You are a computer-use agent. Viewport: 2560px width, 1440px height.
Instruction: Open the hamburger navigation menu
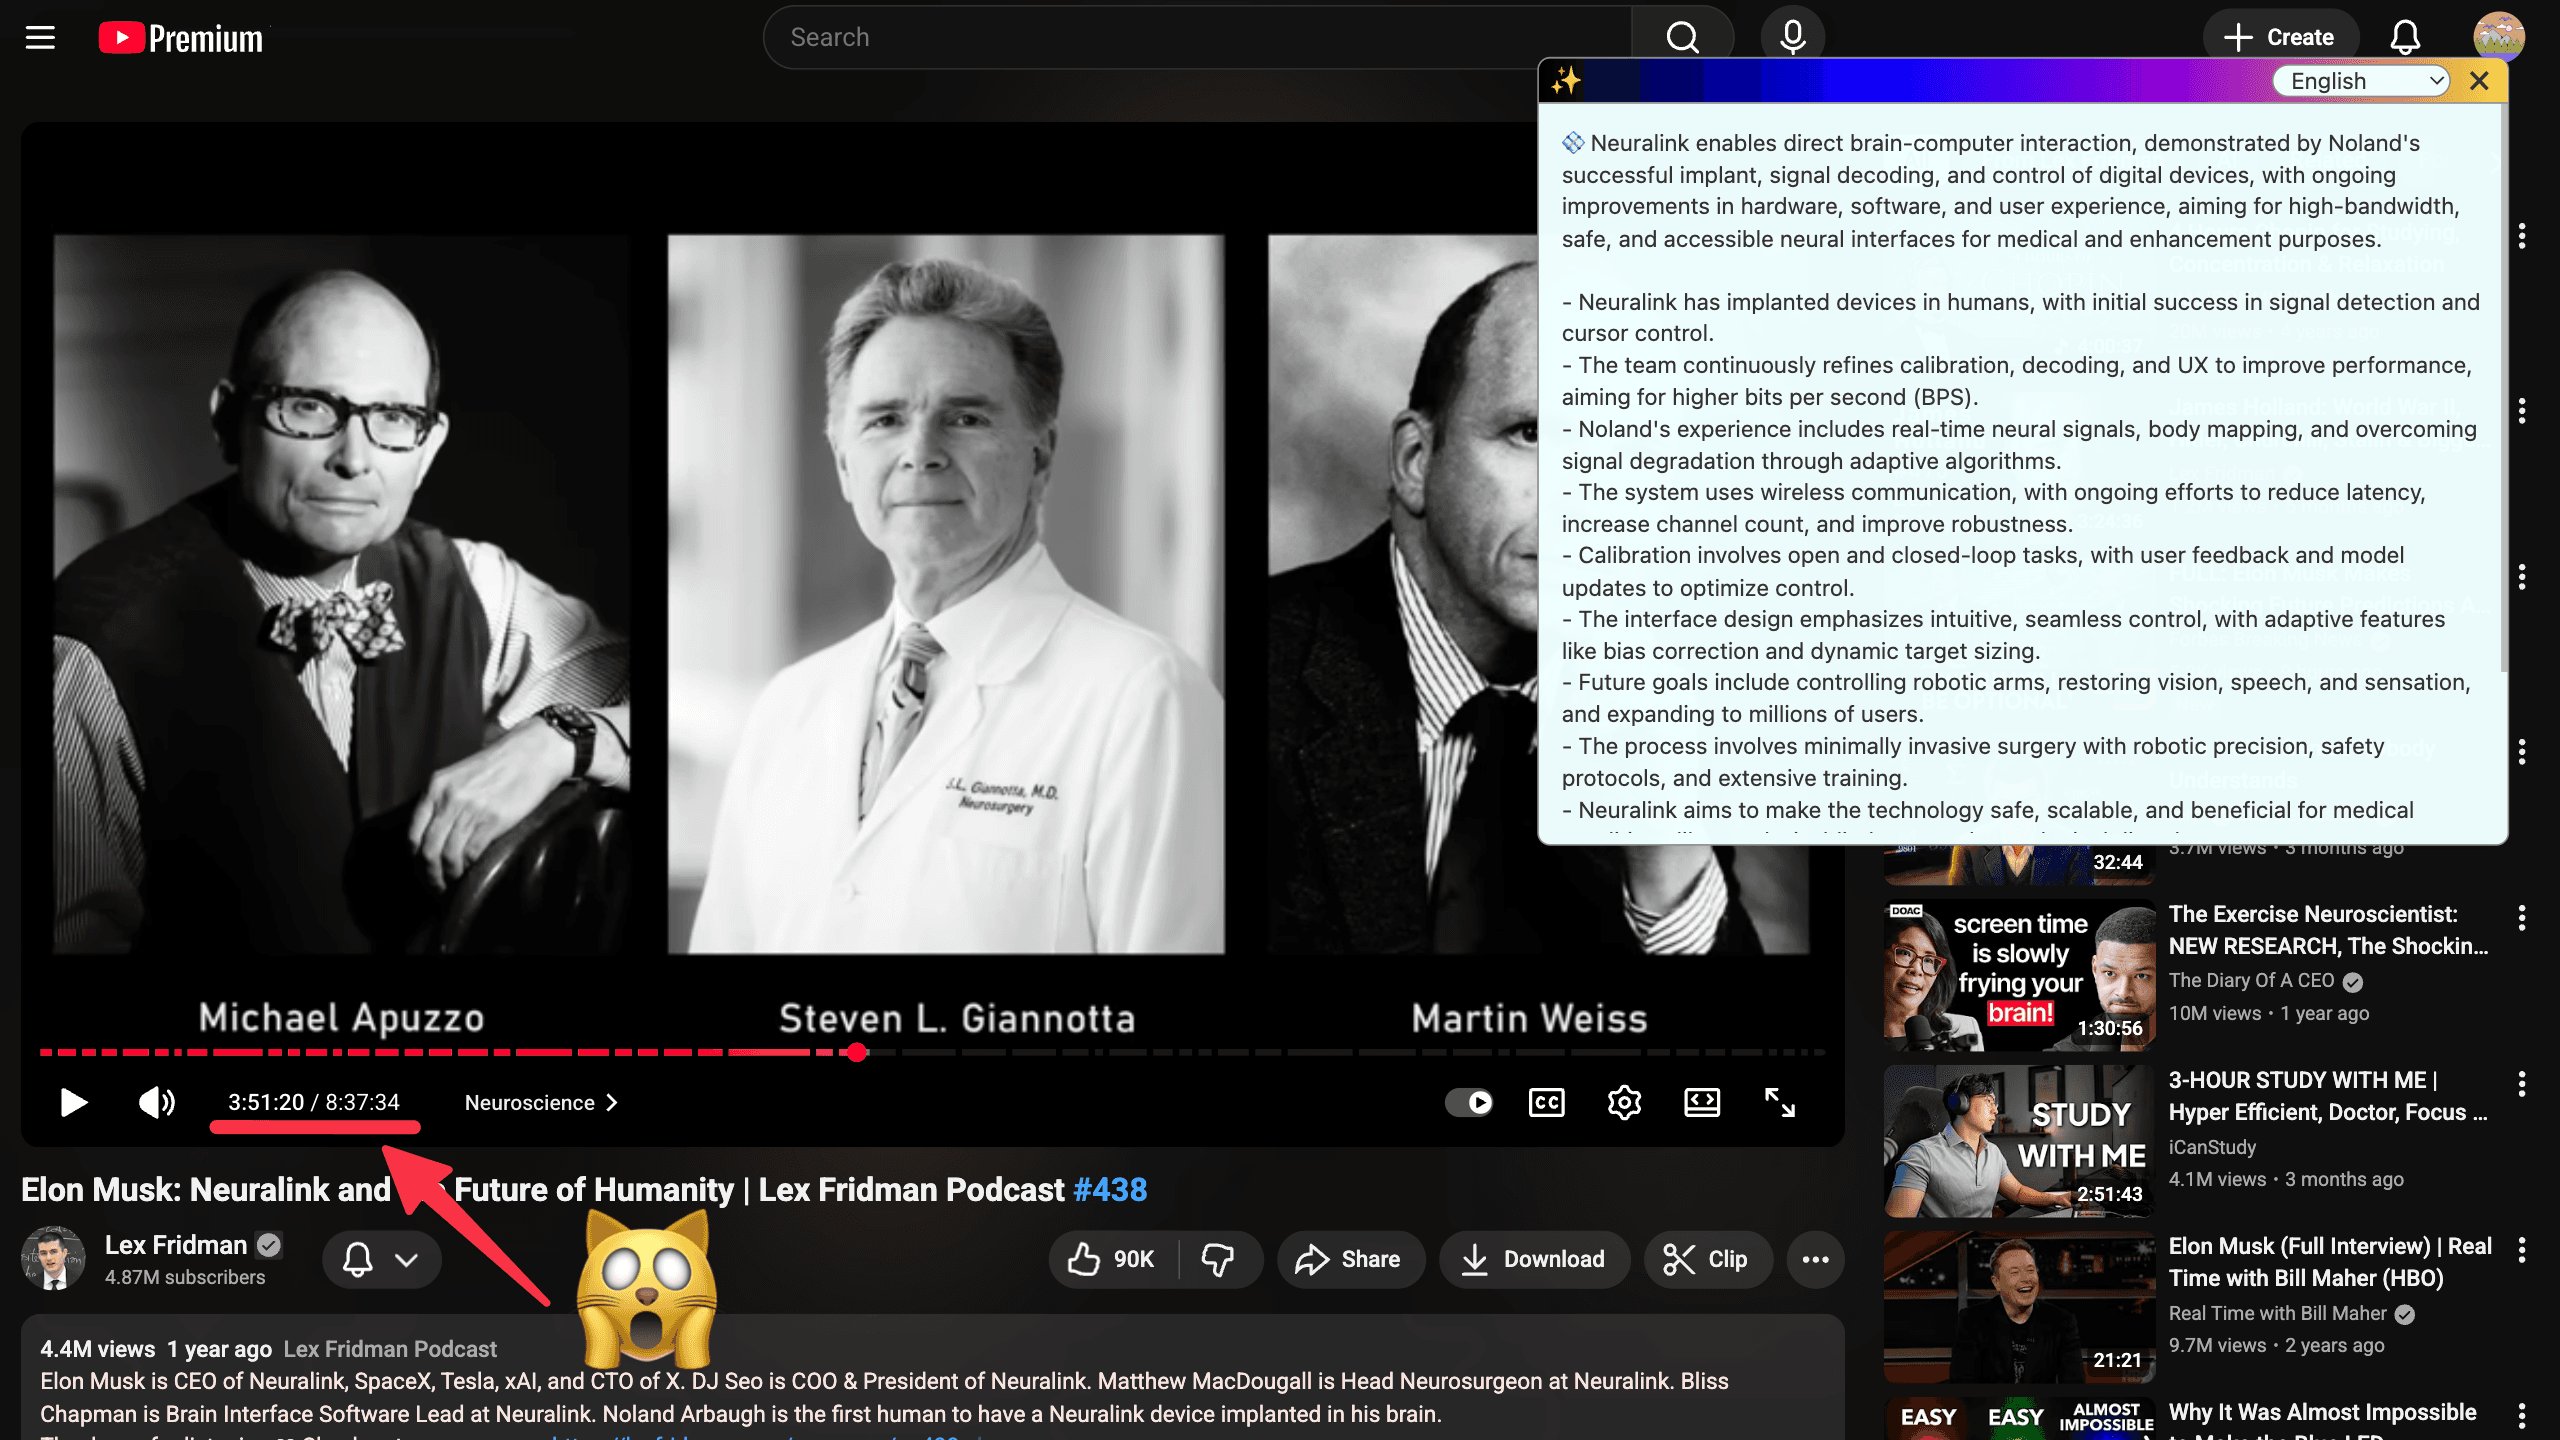tap(40, 37)
